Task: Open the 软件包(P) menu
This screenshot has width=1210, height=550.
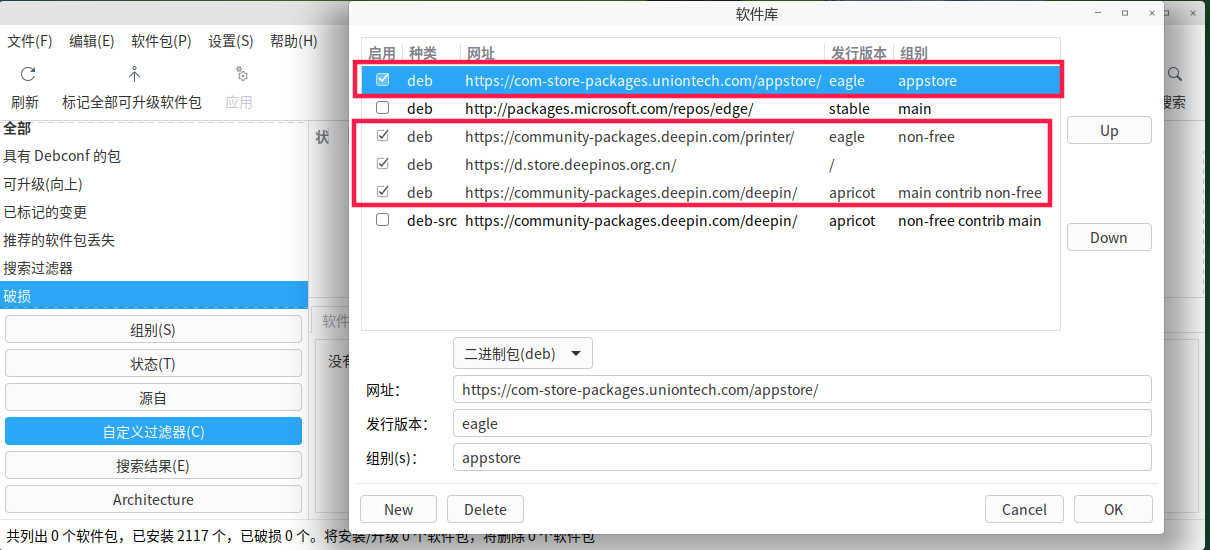Action: 161,41
